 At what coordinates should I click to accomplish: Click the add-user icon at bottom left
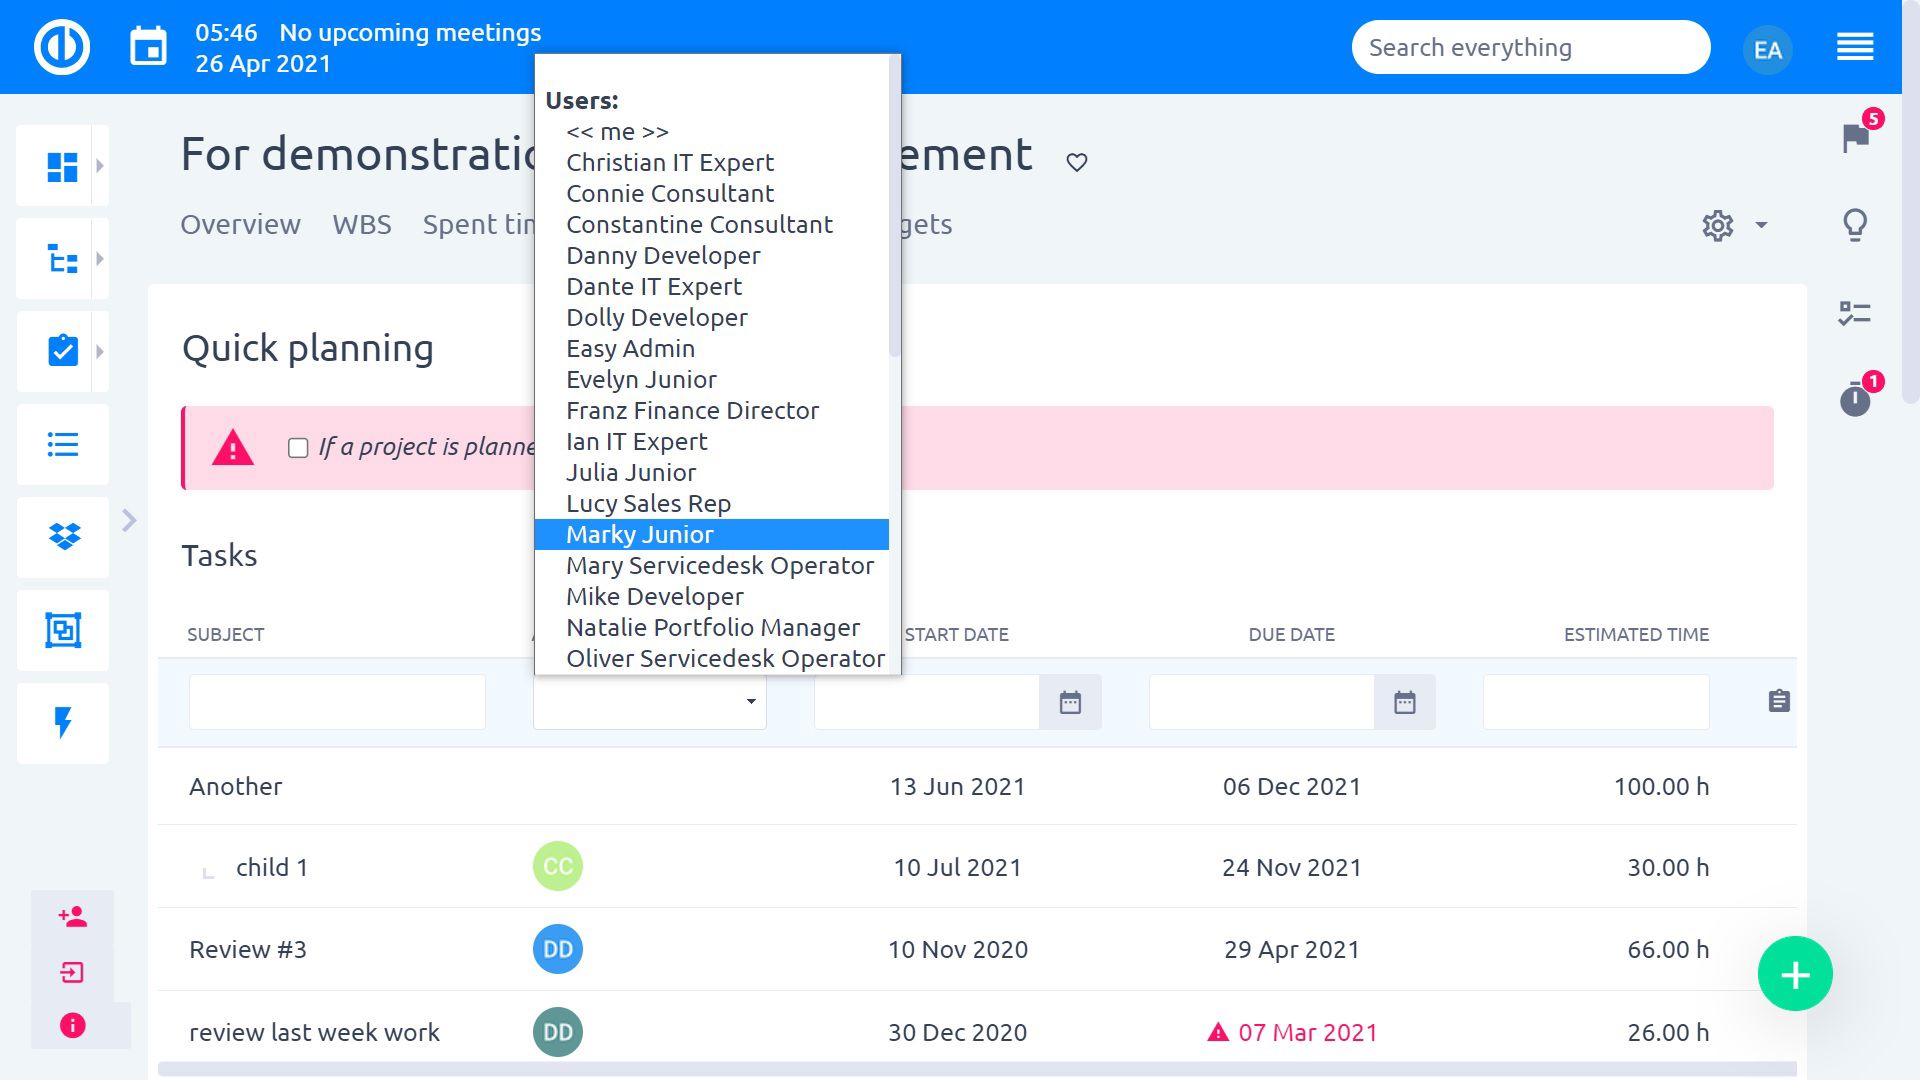coord(70,915)
